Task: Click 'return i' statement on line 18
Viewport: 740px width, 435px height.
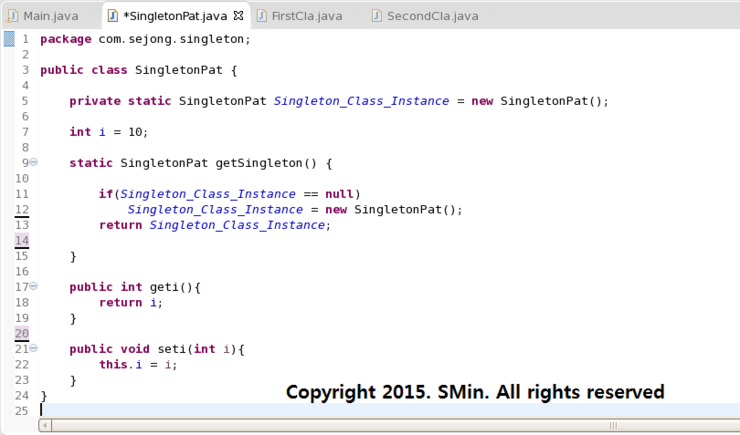Action: point(127,302)
